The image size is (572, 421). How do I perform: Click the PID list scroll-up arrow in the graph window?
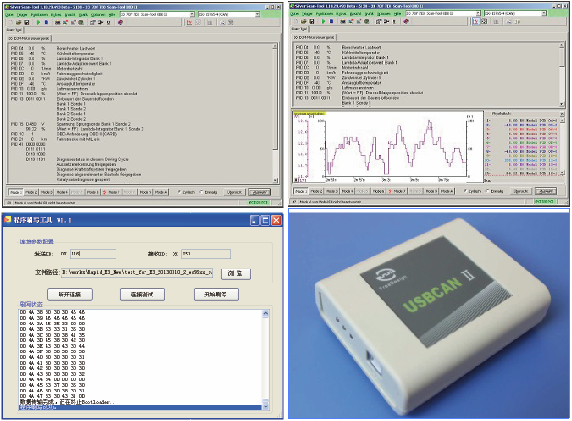click(x=561, y=46)
